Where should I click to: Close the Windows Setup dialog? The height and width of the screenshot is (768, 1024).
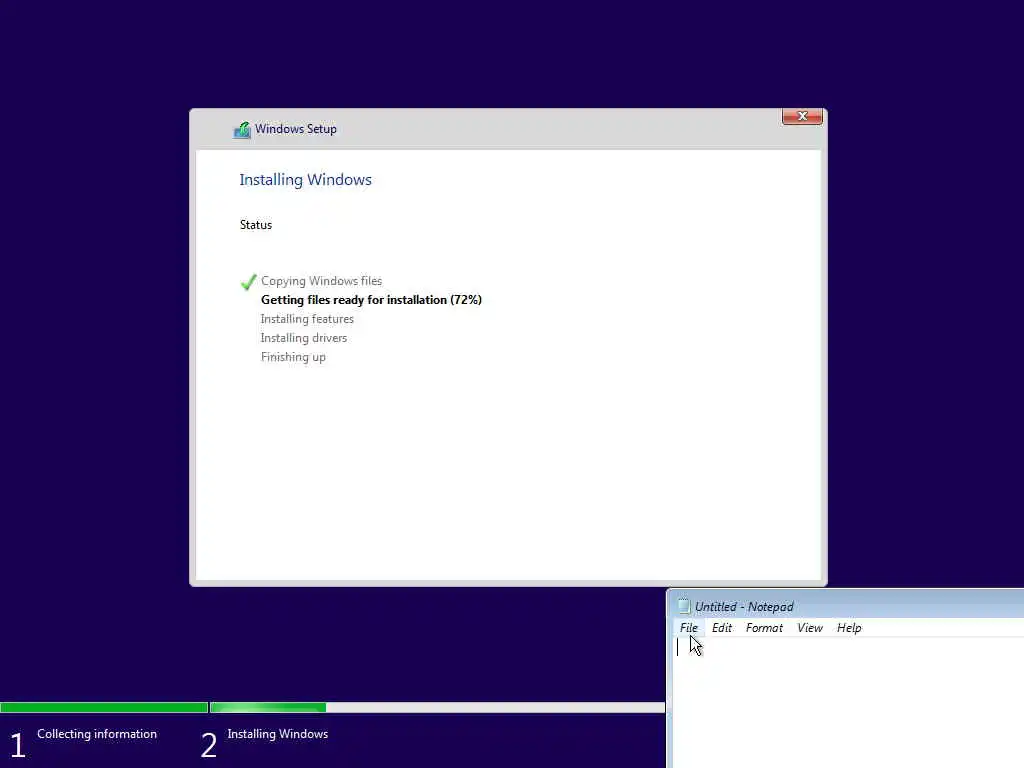click(802, 116)
